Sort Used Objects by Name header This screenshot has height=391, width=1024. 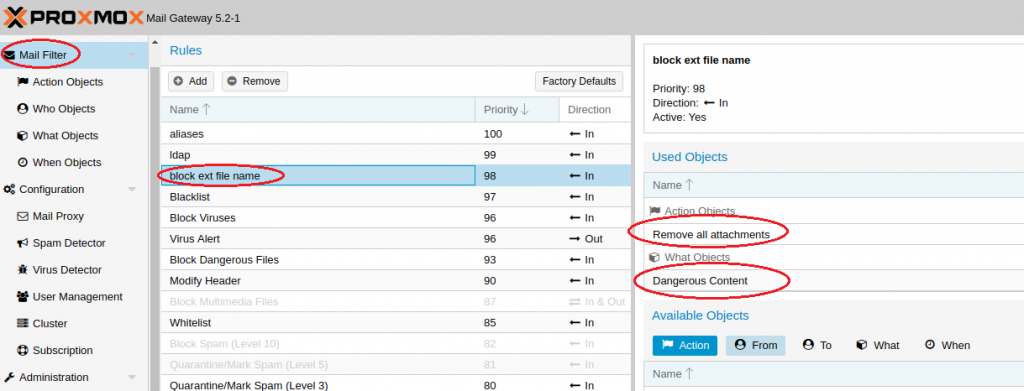click(833, 185)
